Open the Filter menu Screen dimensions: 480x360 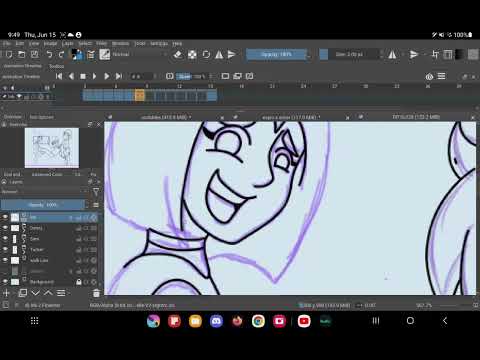(101, 43)
